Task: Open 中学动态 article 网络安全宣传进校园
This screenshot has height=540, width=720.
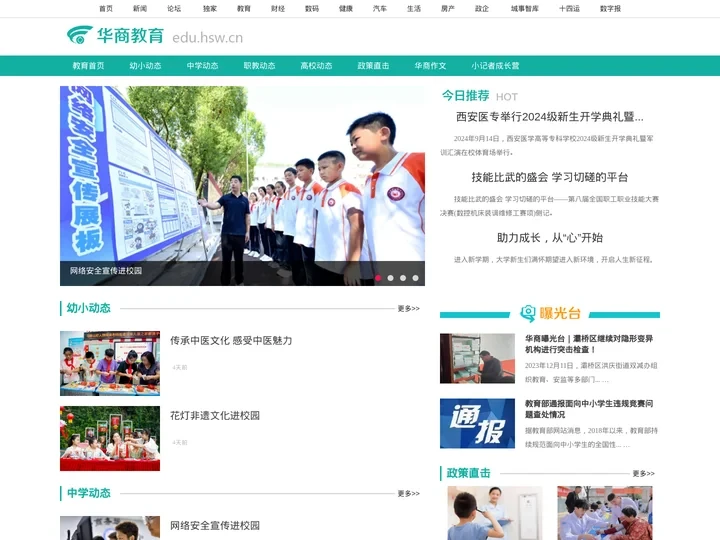Action: click(215, 525)
